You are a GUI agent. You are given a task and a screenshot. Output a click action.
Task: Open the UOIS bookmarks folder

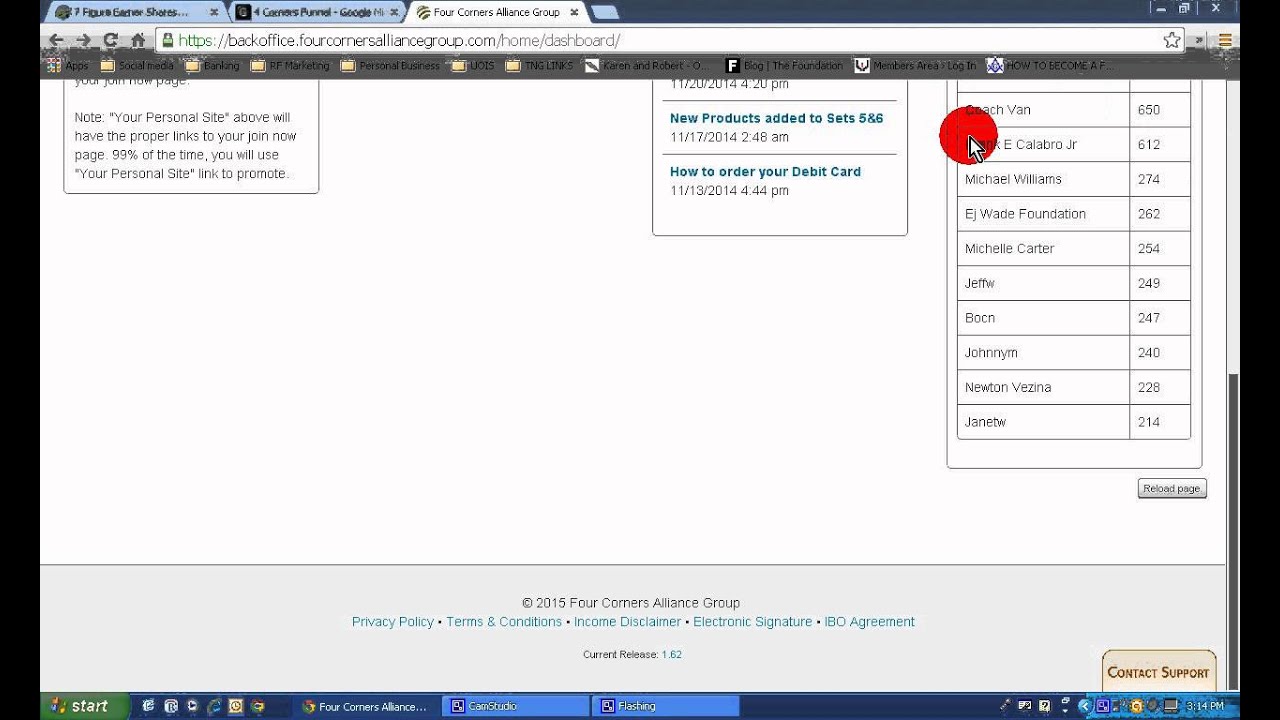(473, 66)
